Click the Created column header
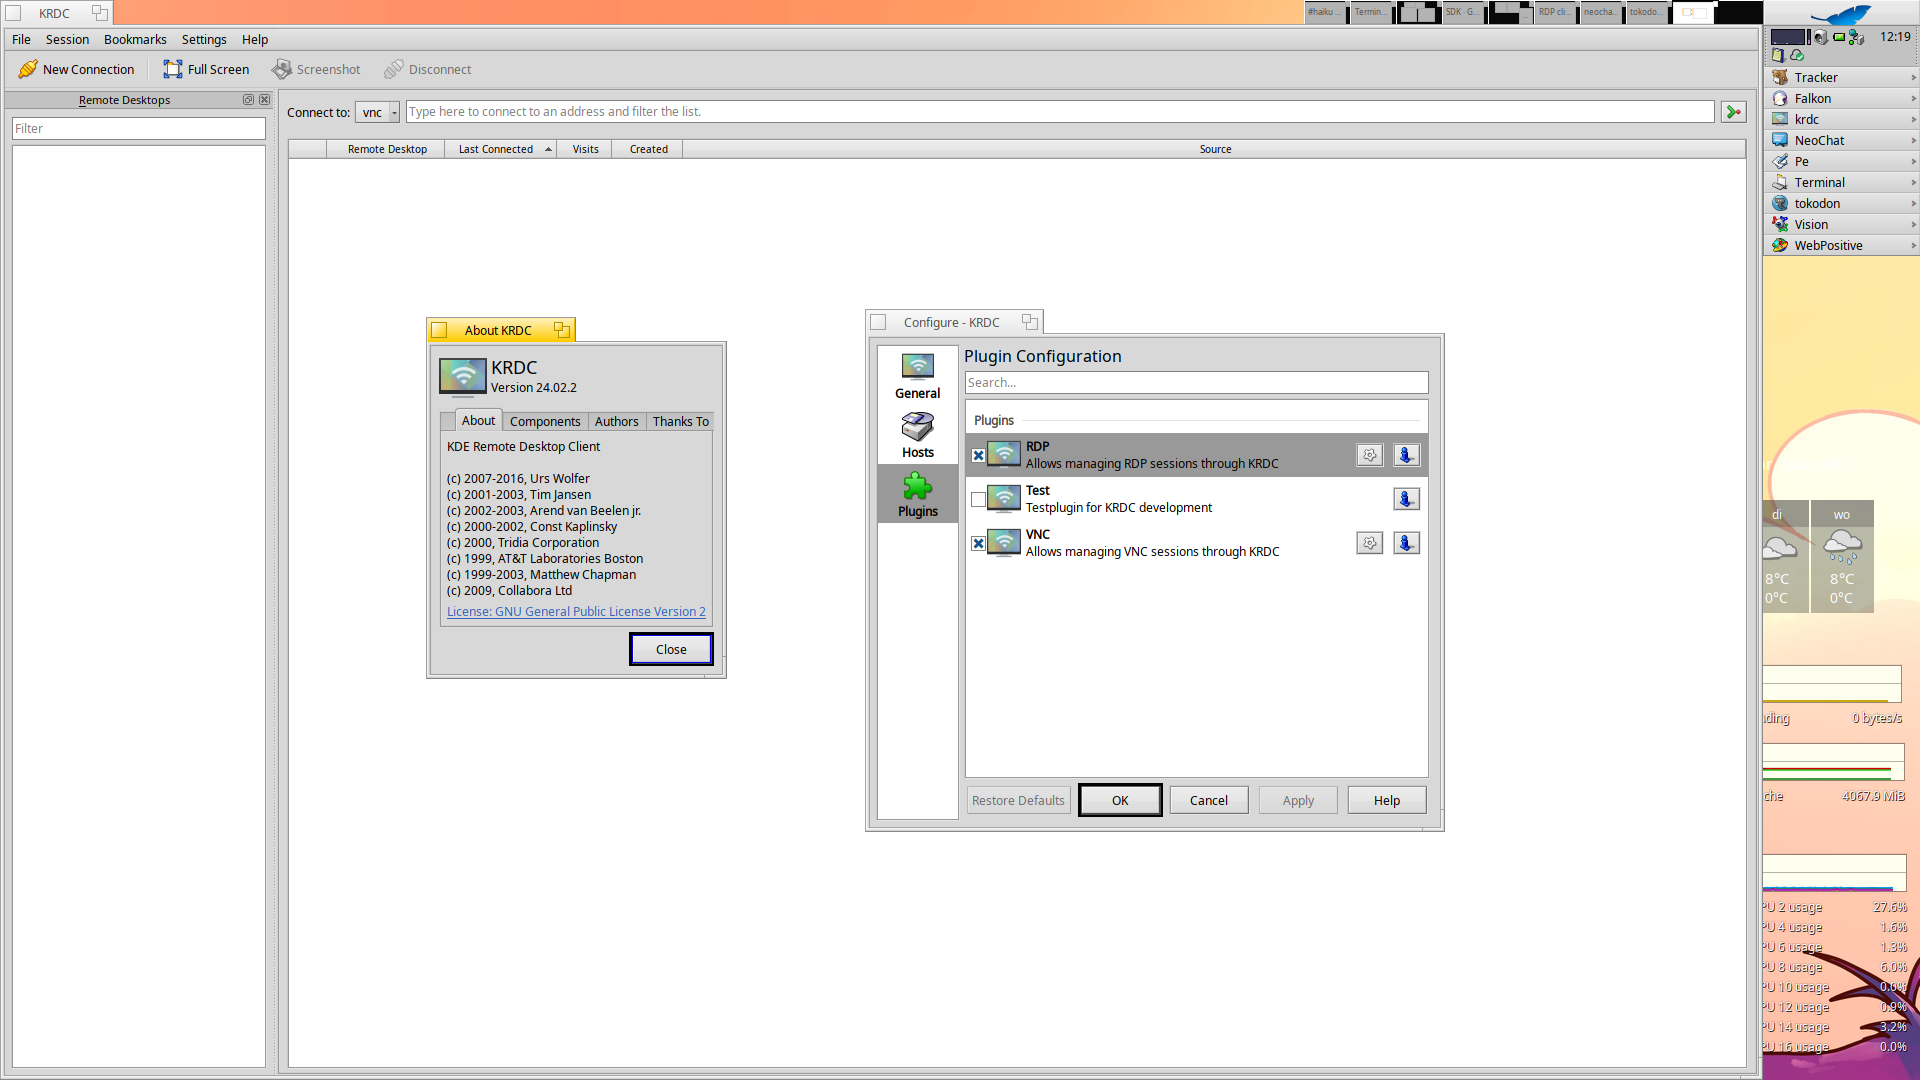This screenshot has width=1920, height=1080. [x=648, y=149]
